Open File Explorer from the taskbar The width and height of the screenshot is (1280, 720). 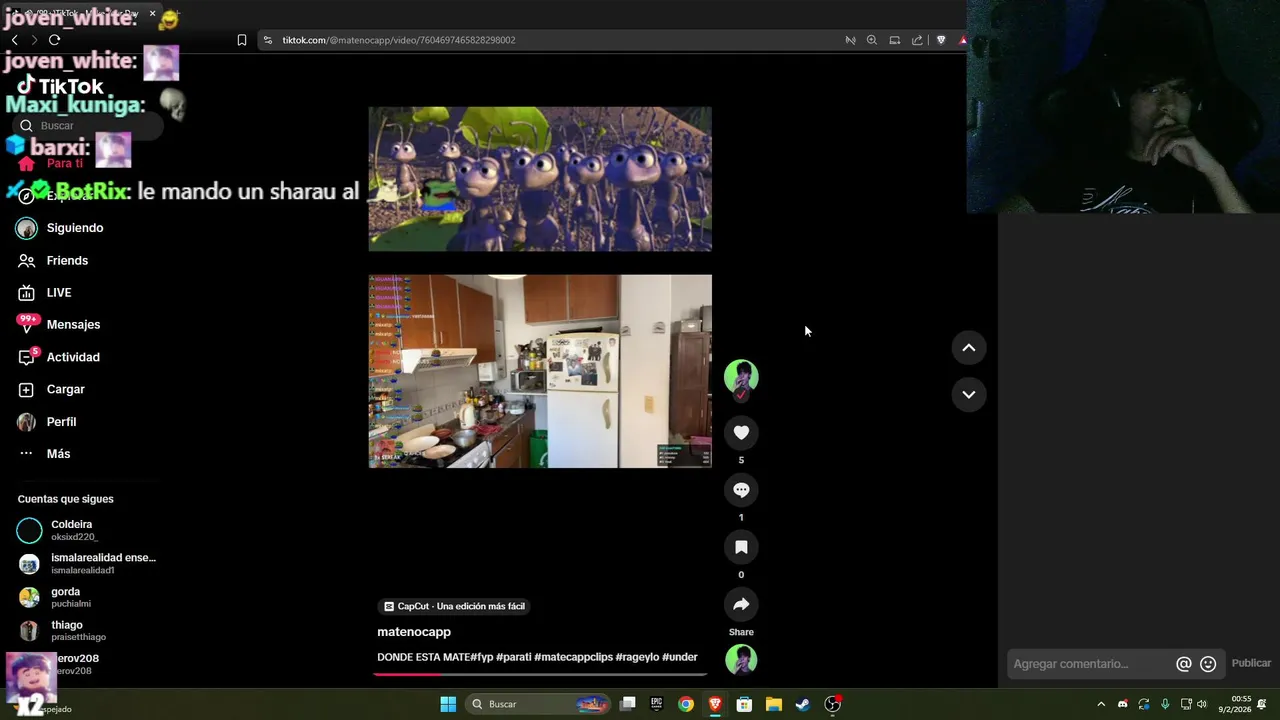[773, 704]
